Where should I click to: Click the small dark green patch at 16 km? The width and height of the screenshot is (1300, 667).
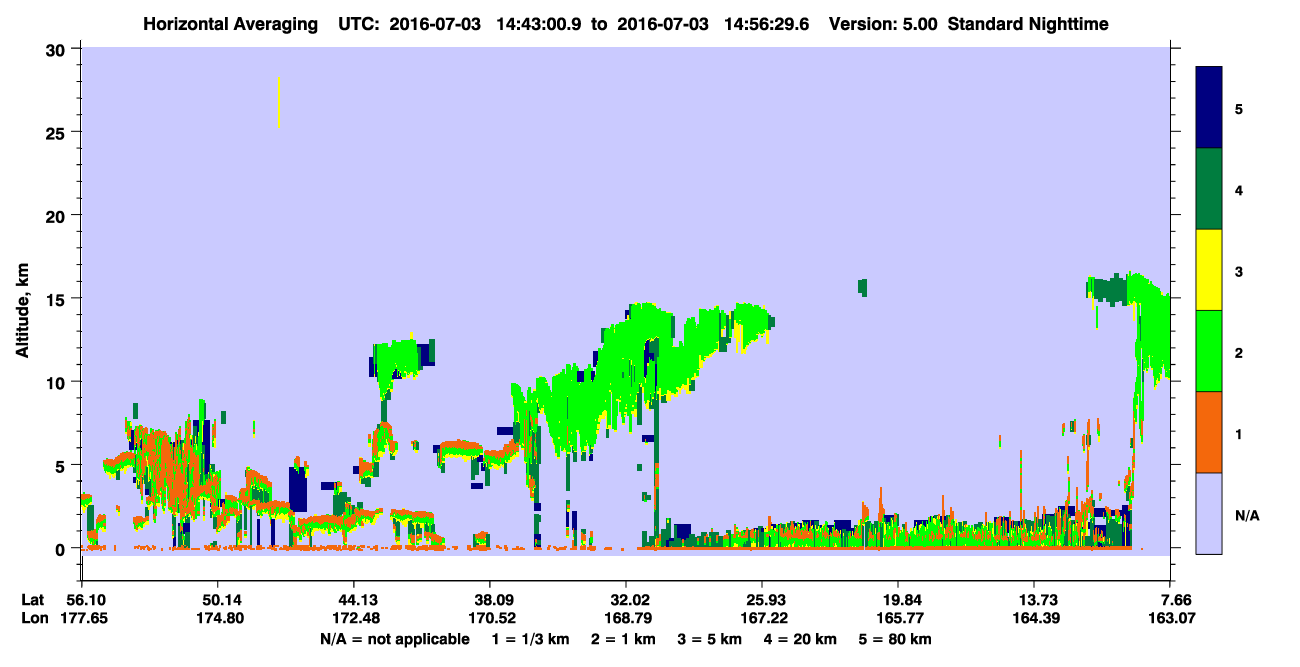click(862, 287)
